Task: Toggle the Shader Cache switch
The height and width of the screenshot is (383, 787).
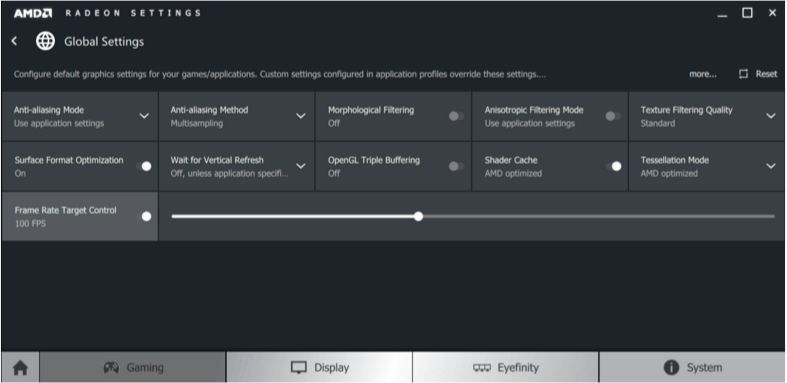Action: pos(614,166)
